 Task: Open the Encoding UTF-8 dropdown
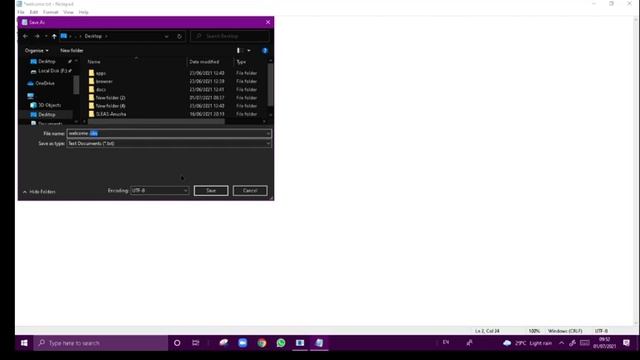tap(159, 191)
